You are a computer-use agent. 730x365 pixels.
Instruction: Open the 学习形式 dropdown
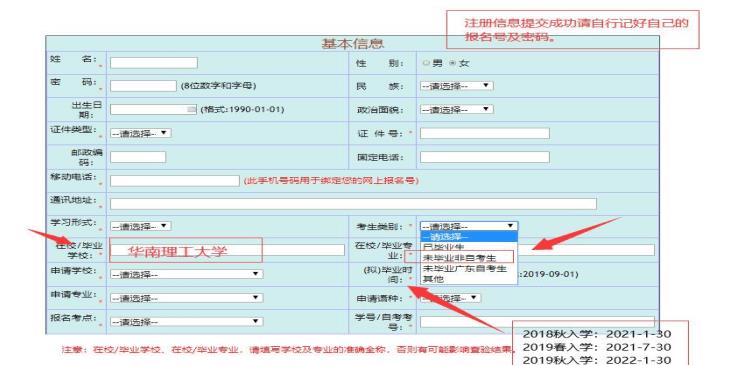tap(141, 227)
